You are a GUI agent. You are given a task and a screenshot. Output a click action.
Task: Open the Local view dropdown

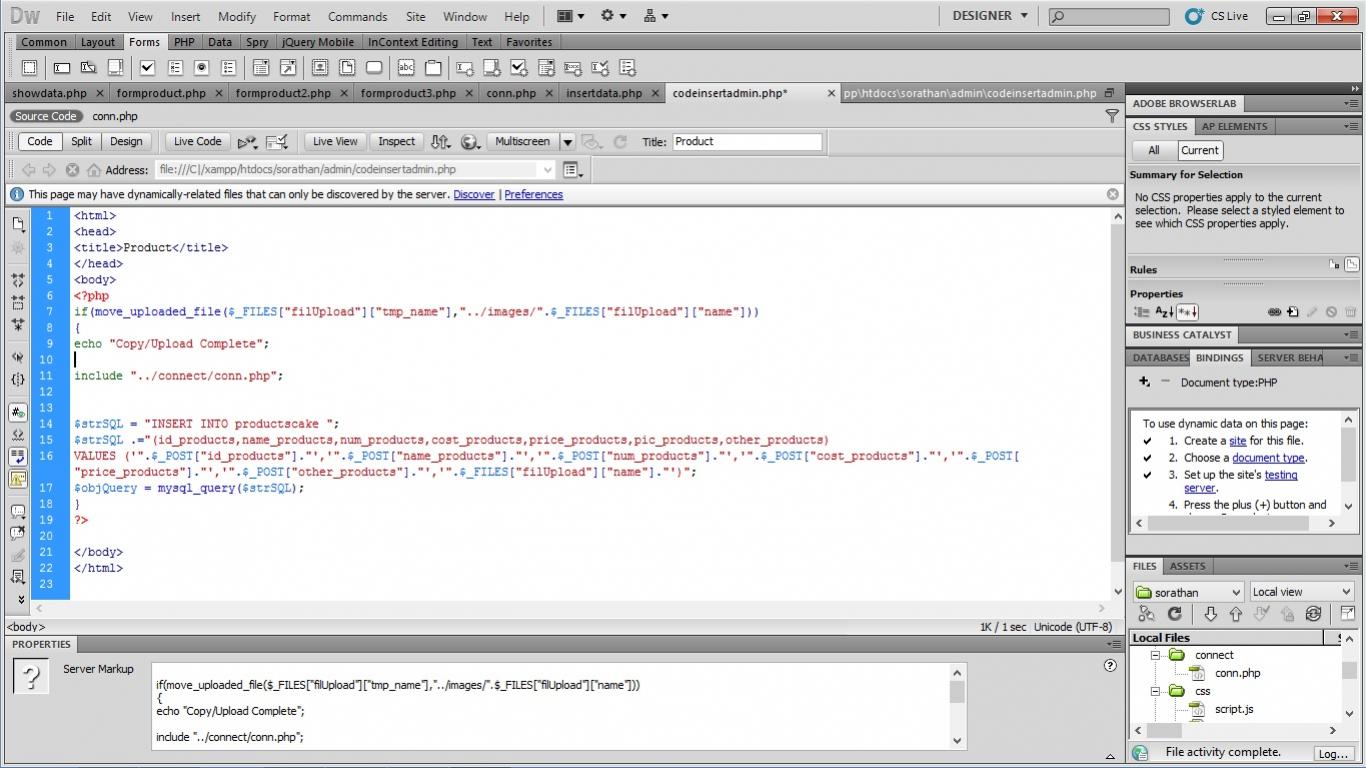point(1301,592)
